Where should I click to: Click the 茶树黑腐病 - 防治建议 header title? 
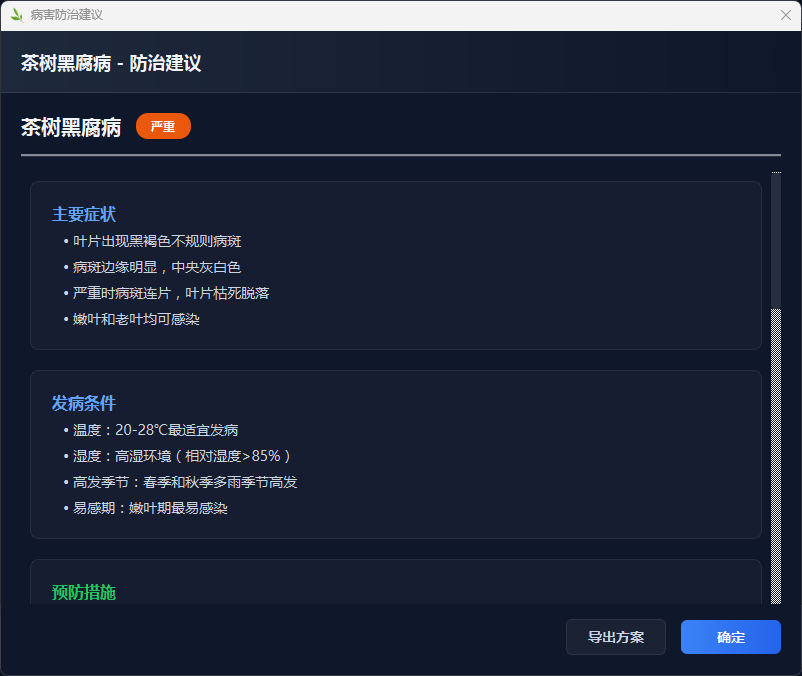[111, 63]
